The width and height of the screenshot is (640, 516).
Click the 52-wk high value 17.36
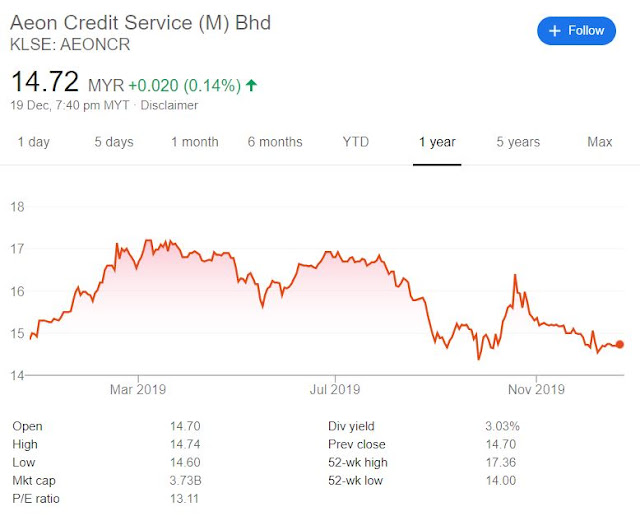(501, 463)
